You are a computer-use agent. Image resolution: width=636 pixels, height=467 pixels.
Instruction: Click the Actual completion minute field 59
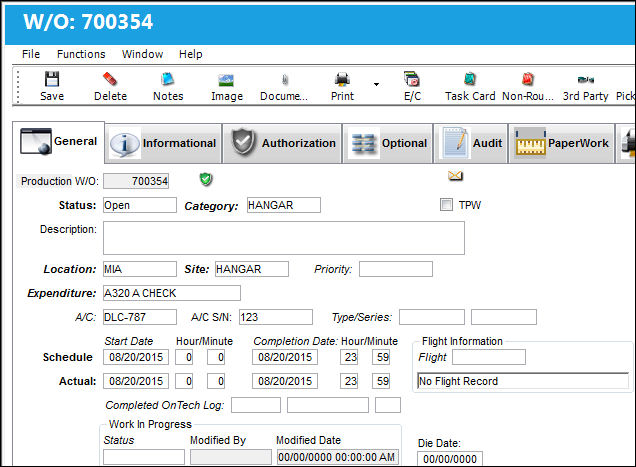tap(381, 381)
